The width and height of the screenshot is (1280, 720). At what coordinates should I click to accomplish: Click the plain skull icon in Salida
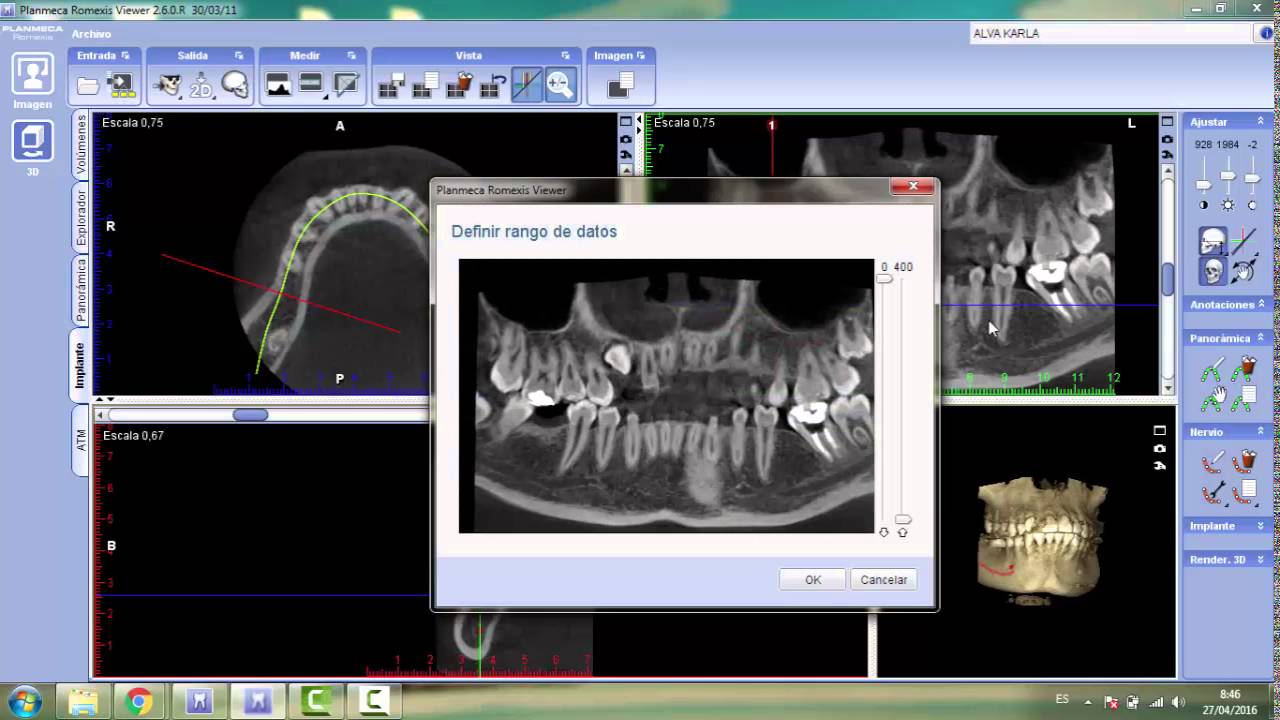point(235,86)
